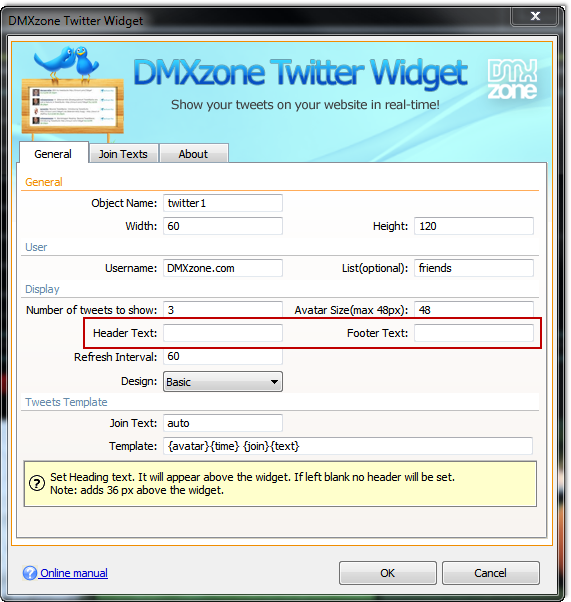Switch to the About tab

tap(194, 154)
